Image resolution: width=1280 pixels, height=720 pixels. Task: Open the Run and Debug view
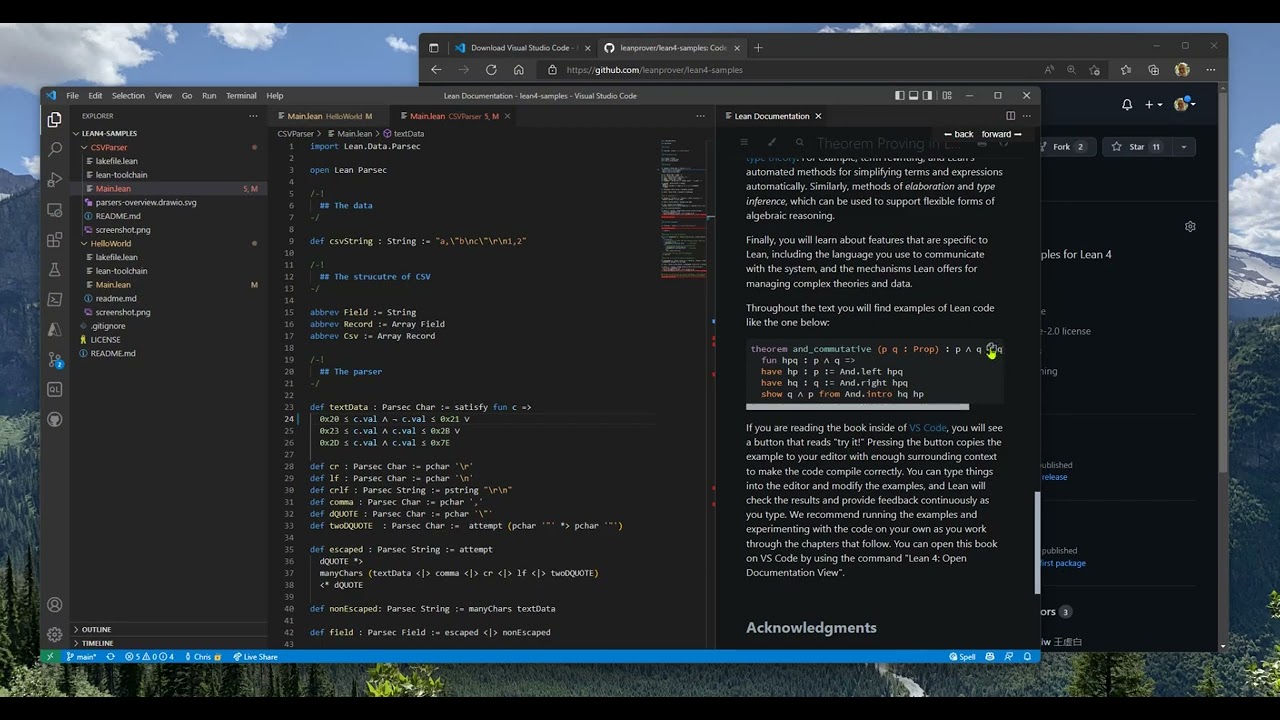tap(55, 180)
